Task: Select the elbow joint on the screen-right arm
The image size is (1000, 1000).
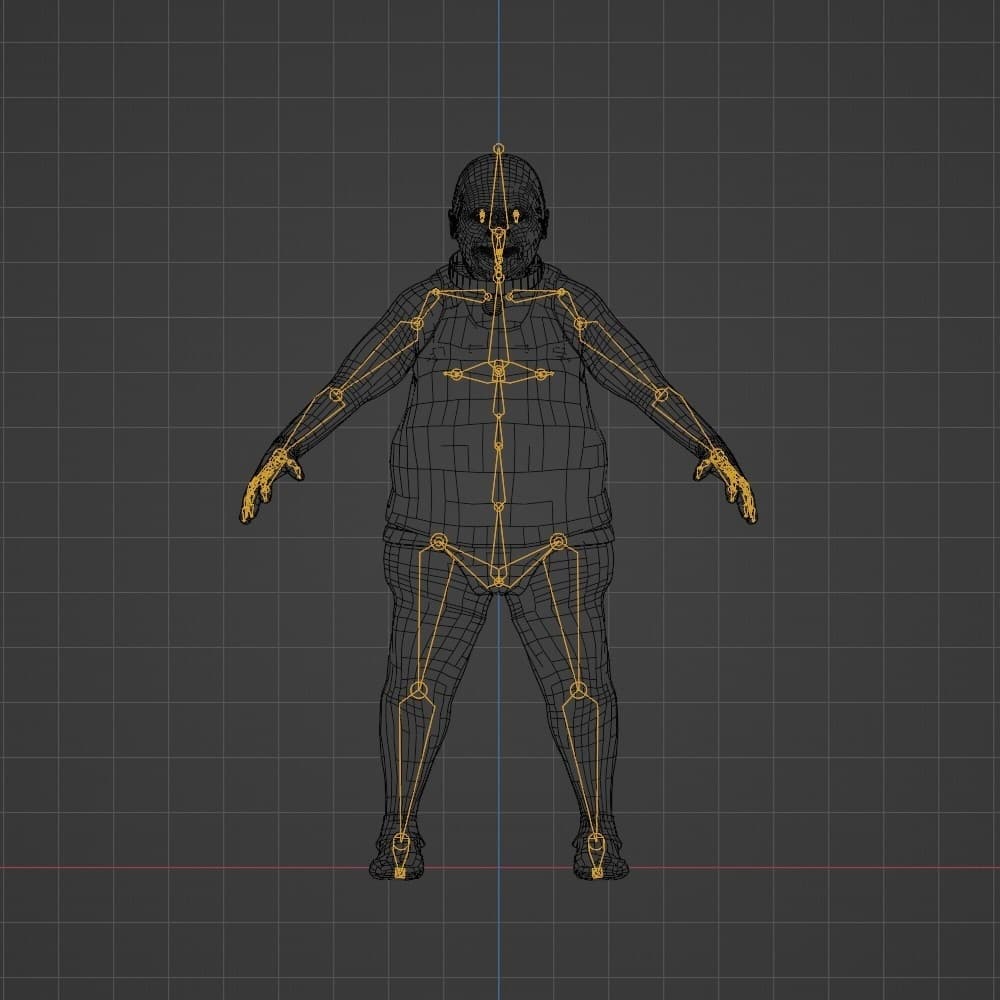Action: click(661, 395)
